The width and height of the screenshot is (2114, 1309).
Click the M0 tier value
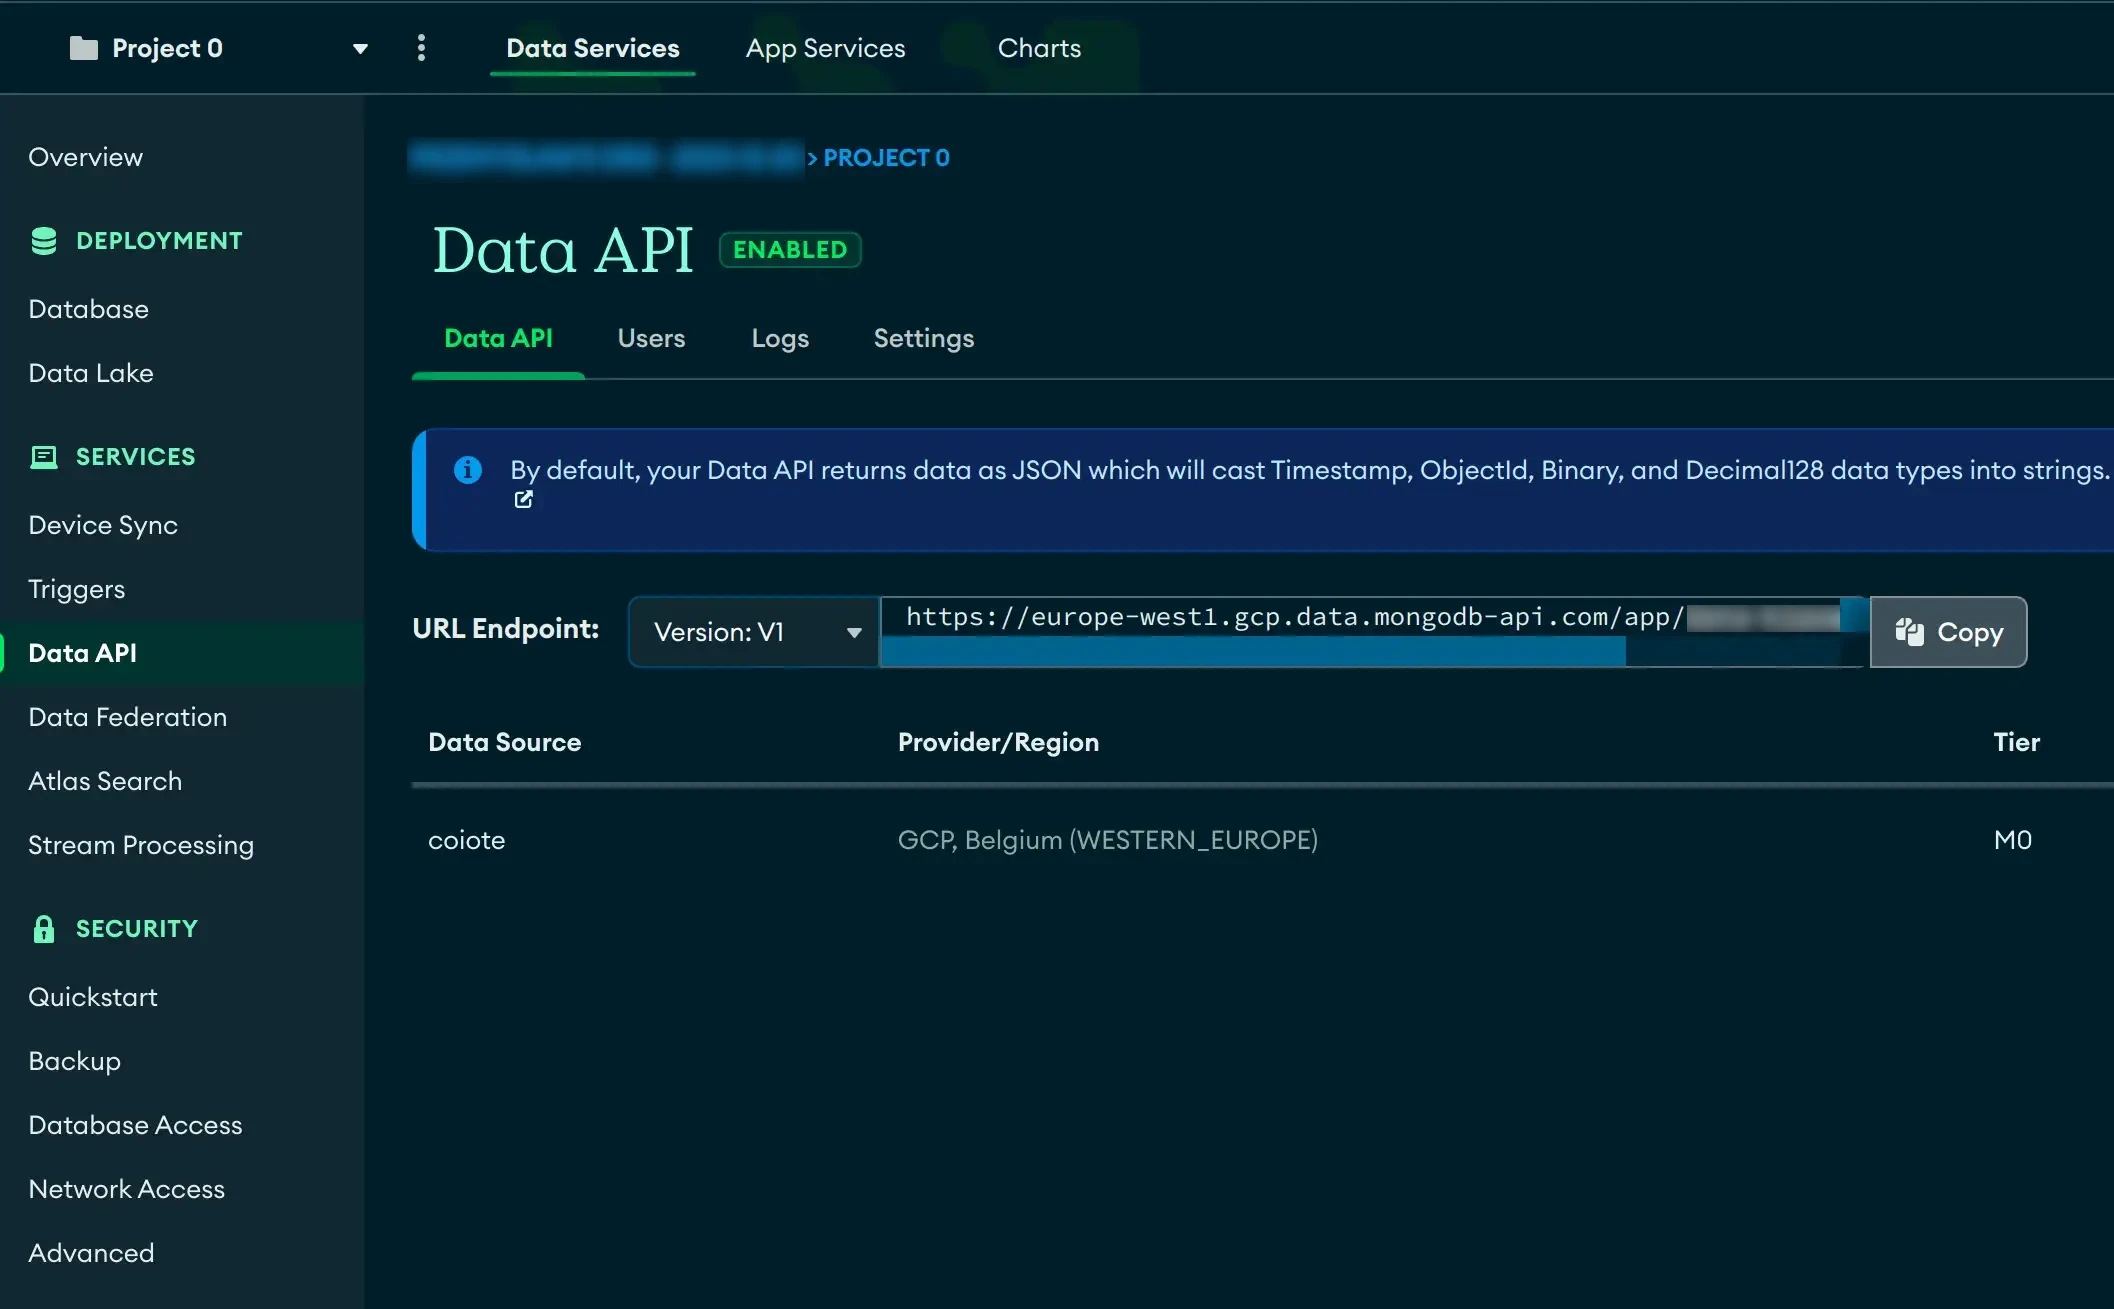(x=2012, y=840)
